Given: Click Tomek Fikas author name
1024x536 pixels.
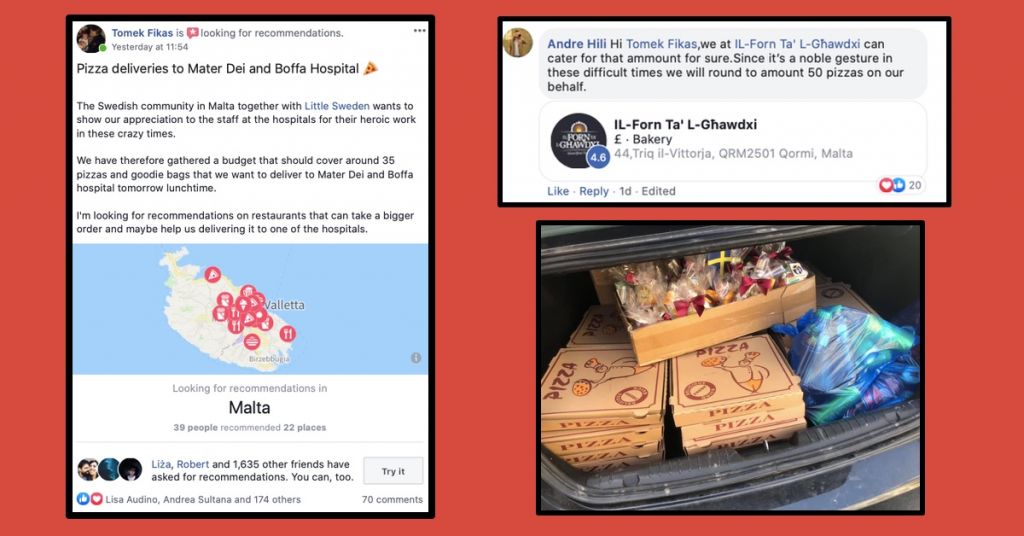Looking at the screenshot, I should (142, 33).
